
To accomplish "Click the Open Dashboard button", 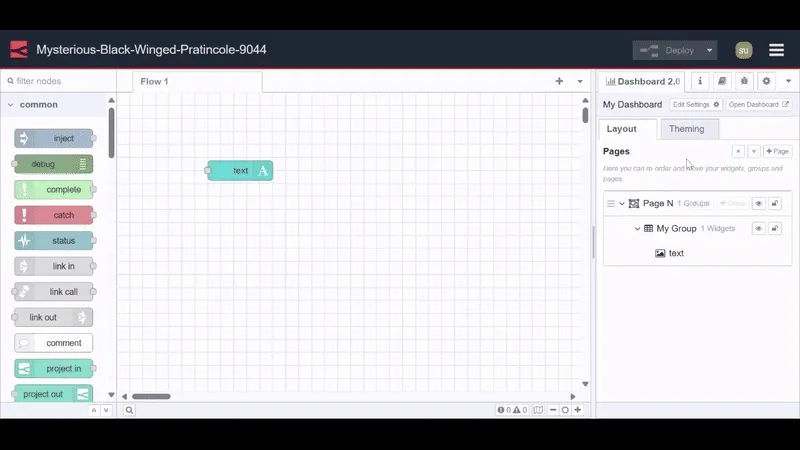I will [x=758, y=104].
